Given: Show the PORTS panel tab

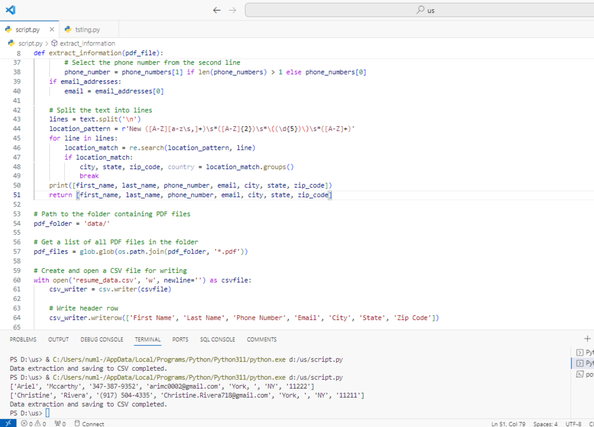Looking at the screenshot, I should click(180, 339).
